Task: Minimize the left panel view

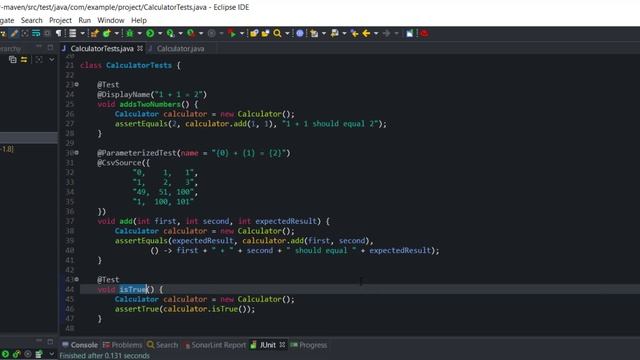Action: (x=39, y=48)
